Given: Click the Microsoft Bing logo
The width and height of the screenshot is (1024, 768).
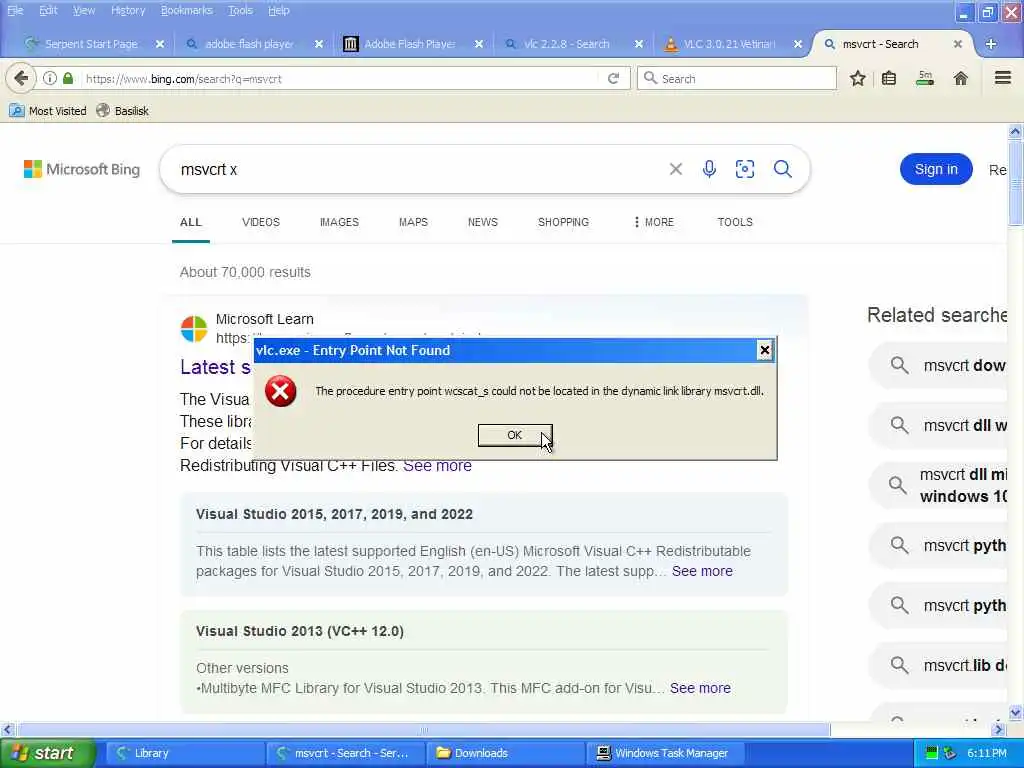Looking at the screenshot, I should click(82, 169).
